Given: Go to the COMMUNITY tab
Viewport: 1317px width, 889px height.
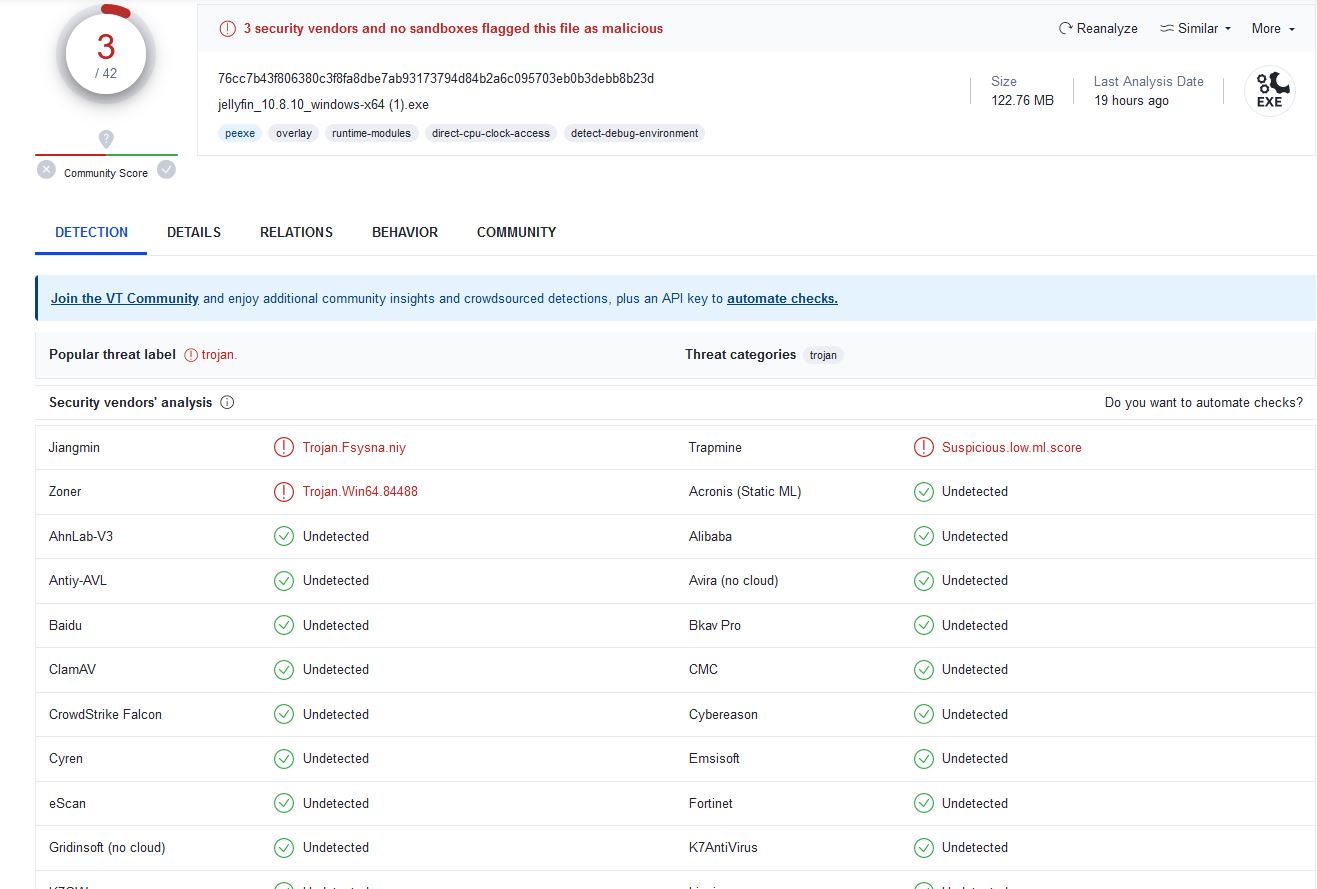Looking at the screenshot, I should [516, 232].
